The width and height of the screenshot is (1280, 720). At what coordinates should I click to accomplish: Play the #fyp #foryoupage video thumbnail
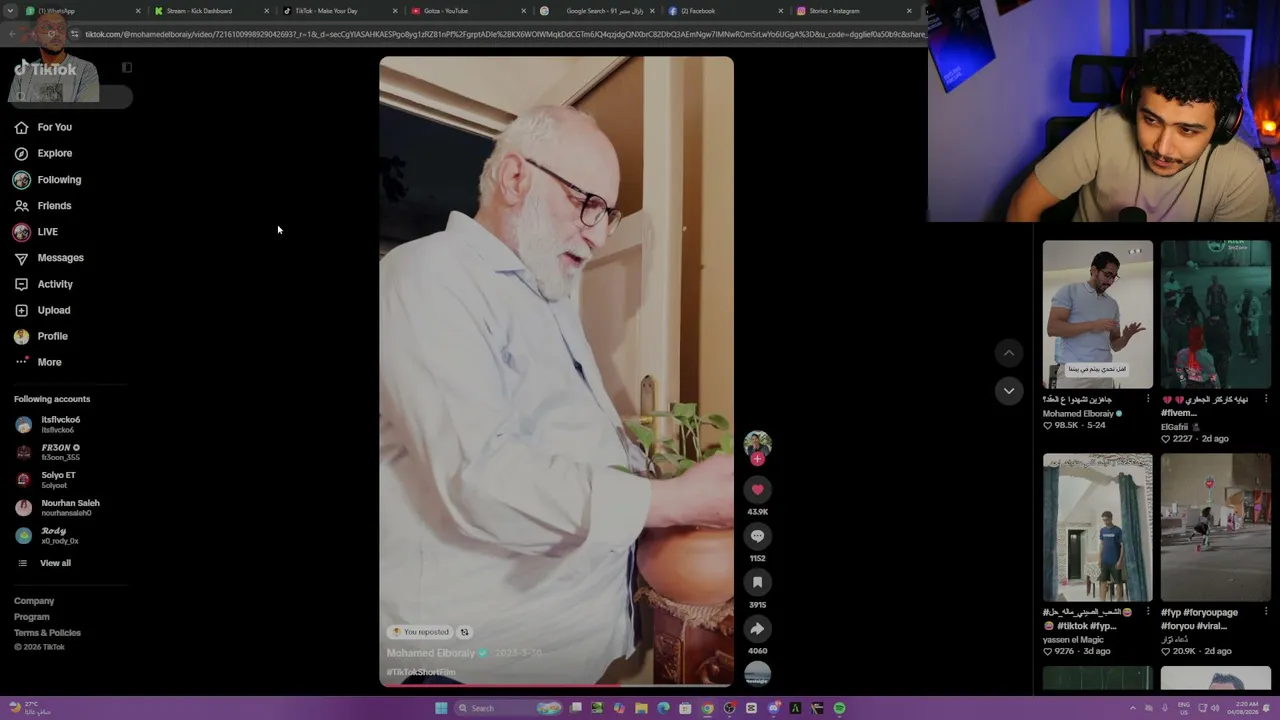tap(1216, 527)
